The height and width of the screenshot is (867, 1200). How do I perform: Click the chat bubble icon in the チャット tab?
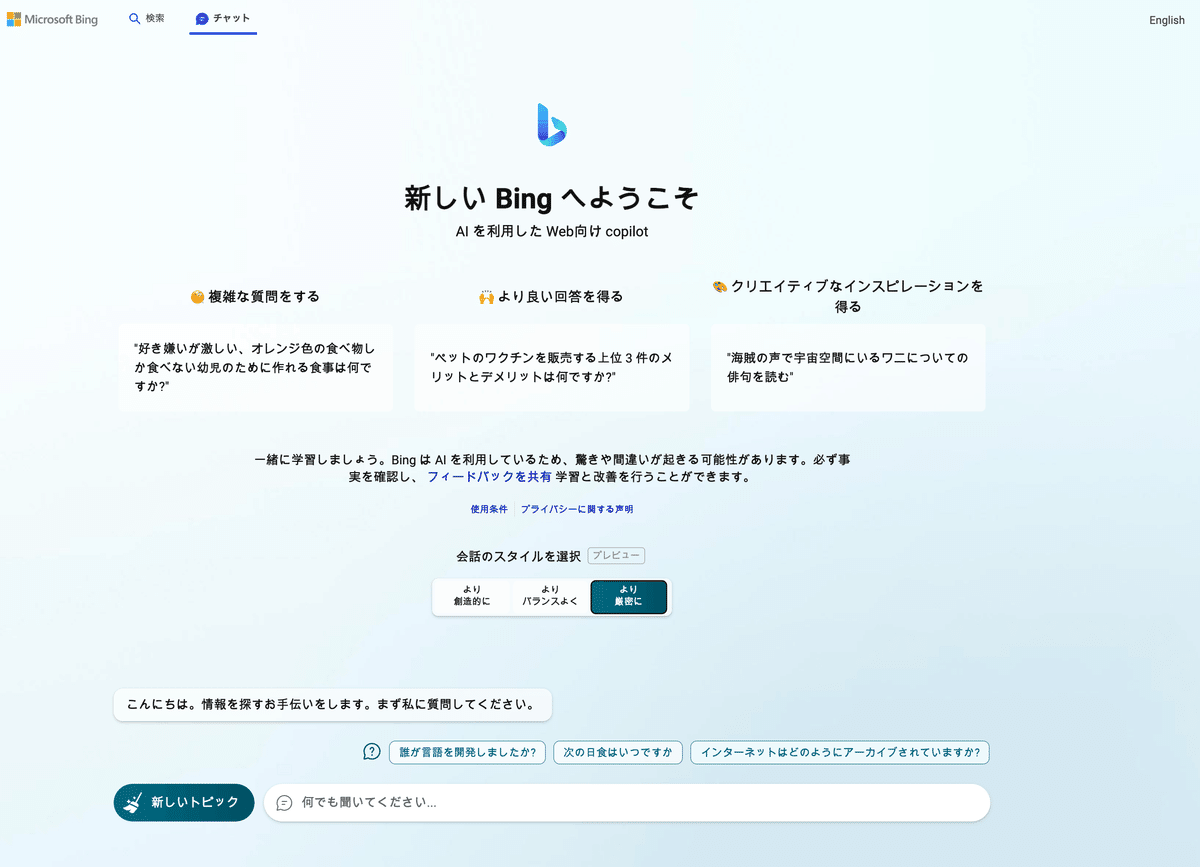[203, 19]
